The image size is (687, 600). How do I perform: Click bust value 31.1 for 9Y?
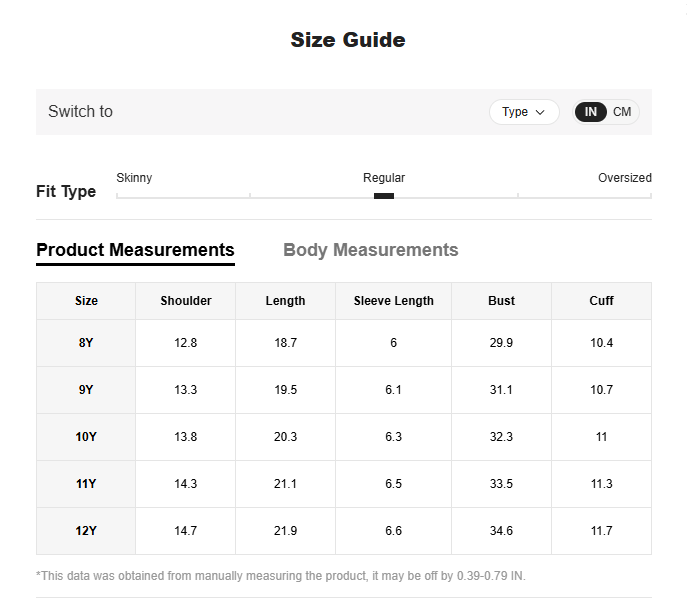501,390
